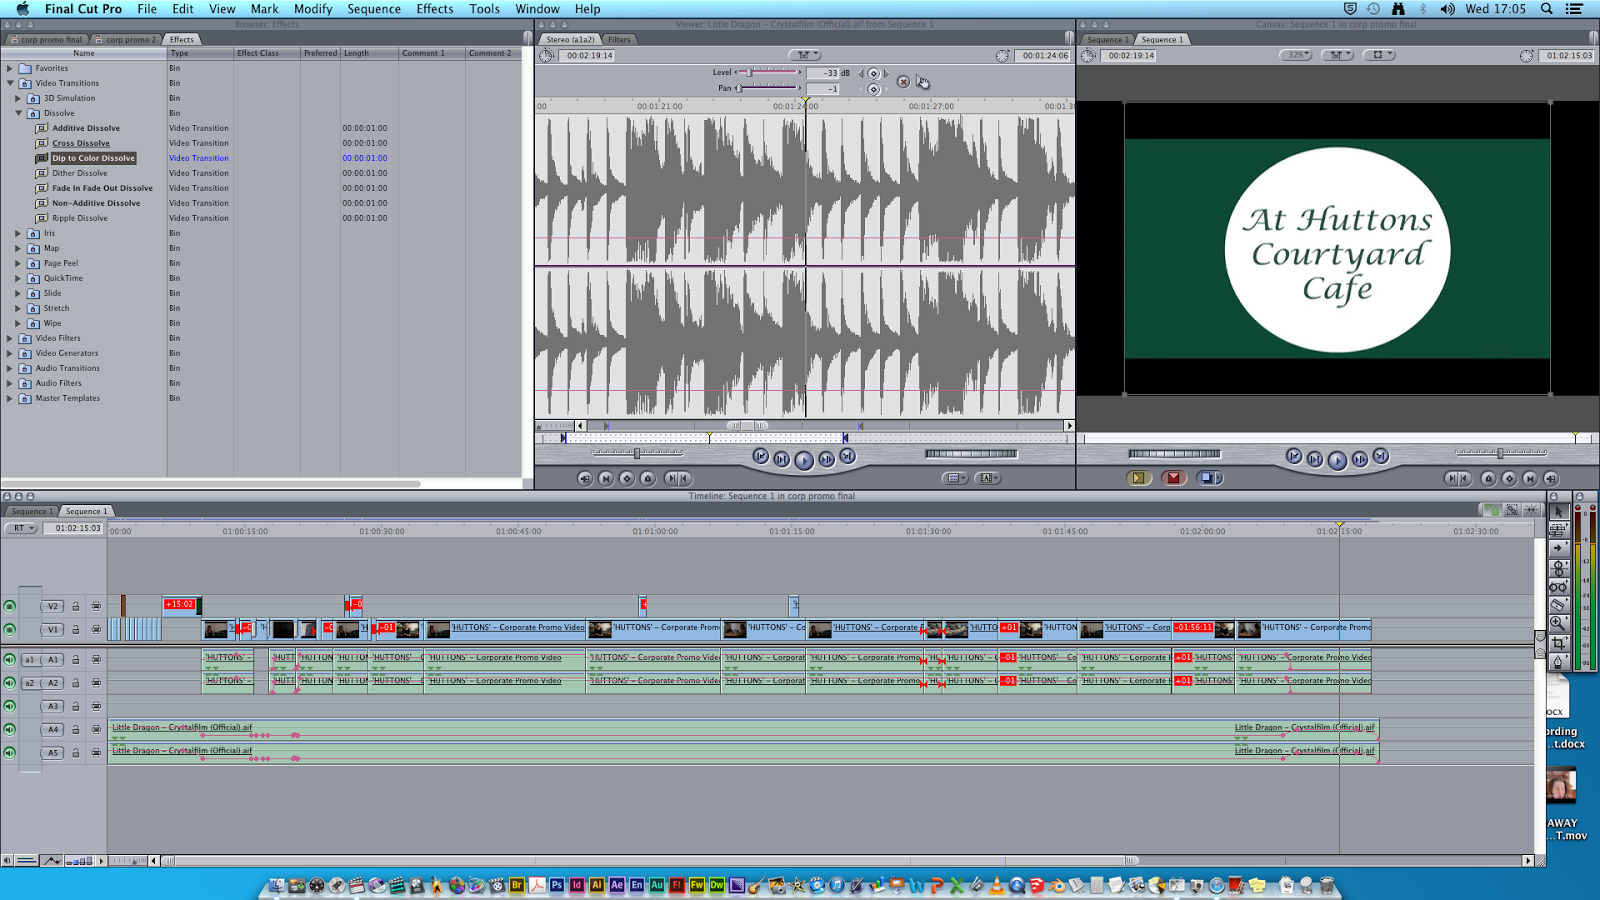This screenshot has width=1600, height=900.
Task: Select the Ripple Dissolve transition
Action: [x=80, y=218]
